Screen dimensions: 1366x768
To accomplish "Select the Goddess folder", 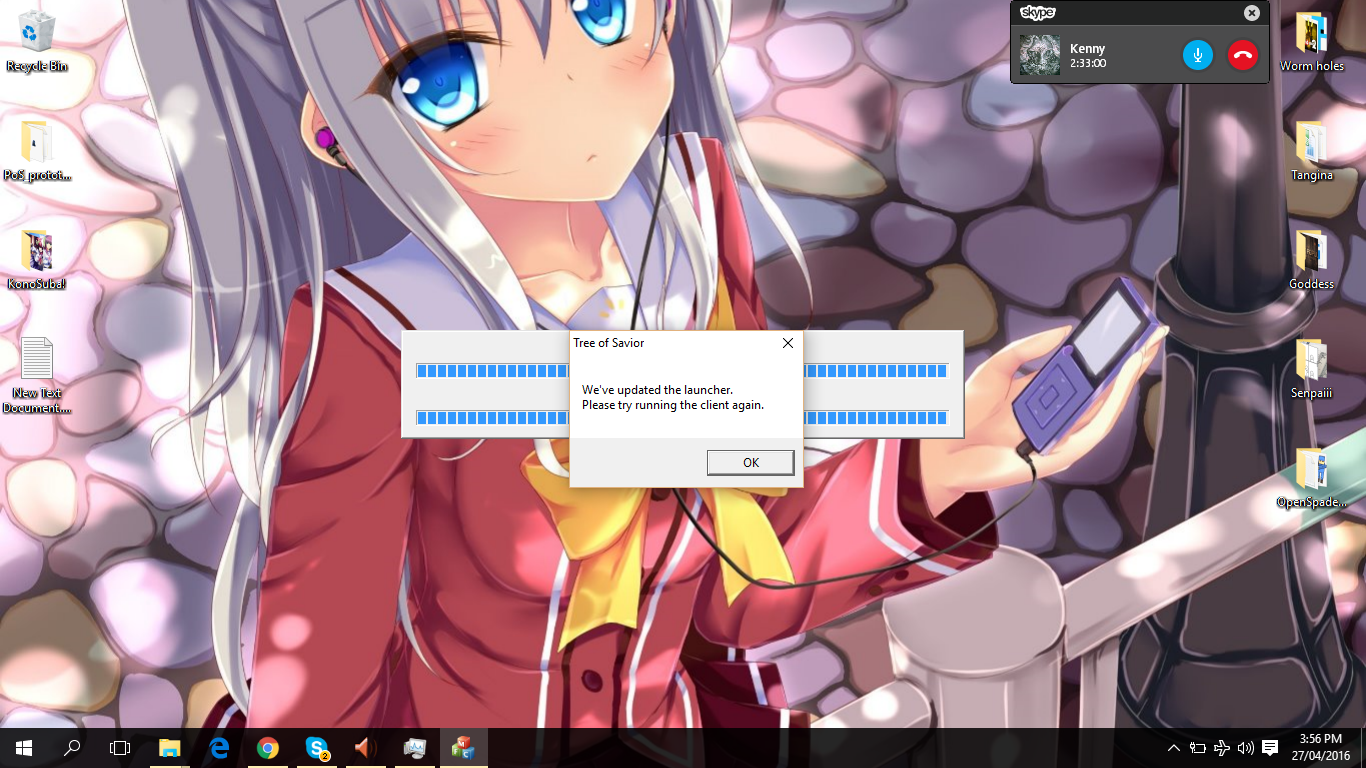I will click(x=1312, y=259).
